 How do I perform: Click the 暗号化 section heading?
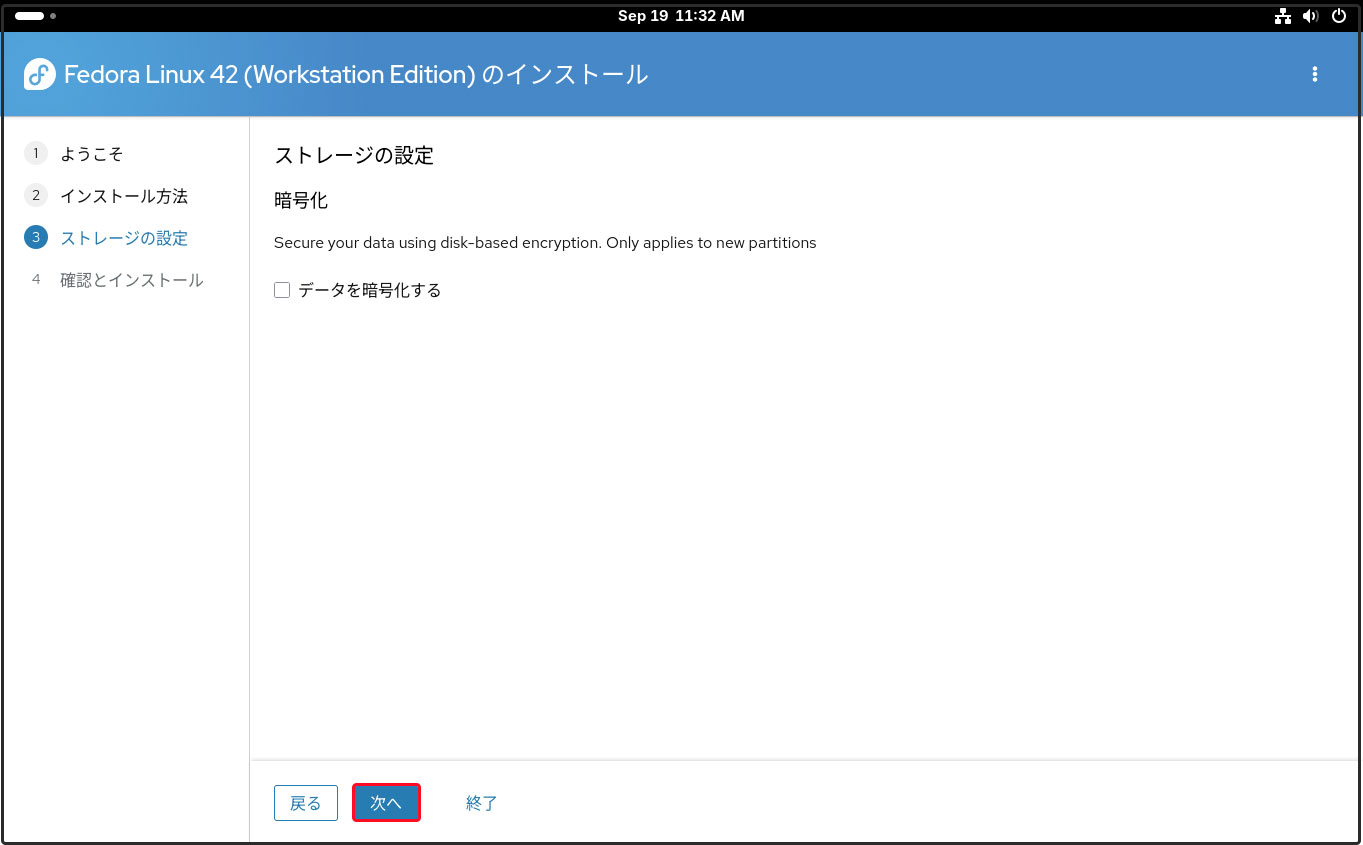point(301,200)
